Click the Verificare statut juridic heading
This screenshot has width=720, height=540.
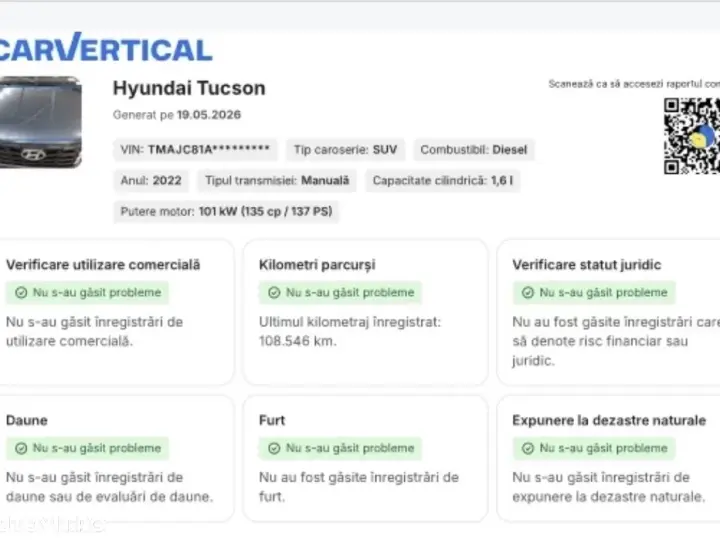pos(586,265)
